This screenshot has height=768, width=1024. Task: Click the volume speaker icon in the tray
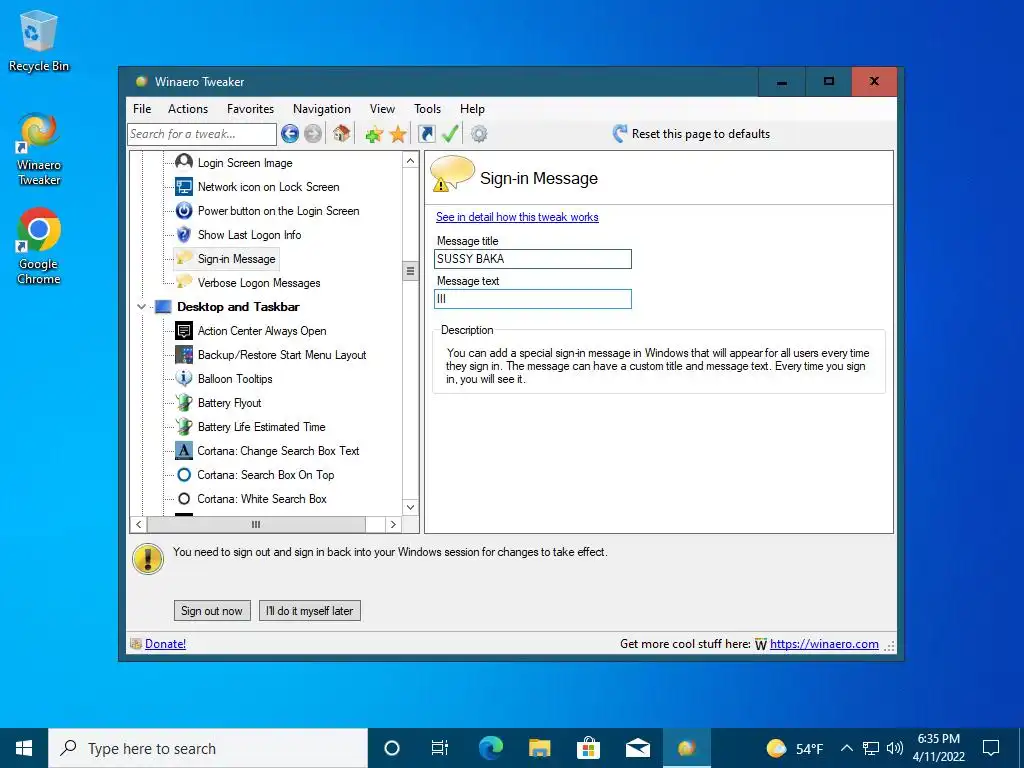(895, 748)
